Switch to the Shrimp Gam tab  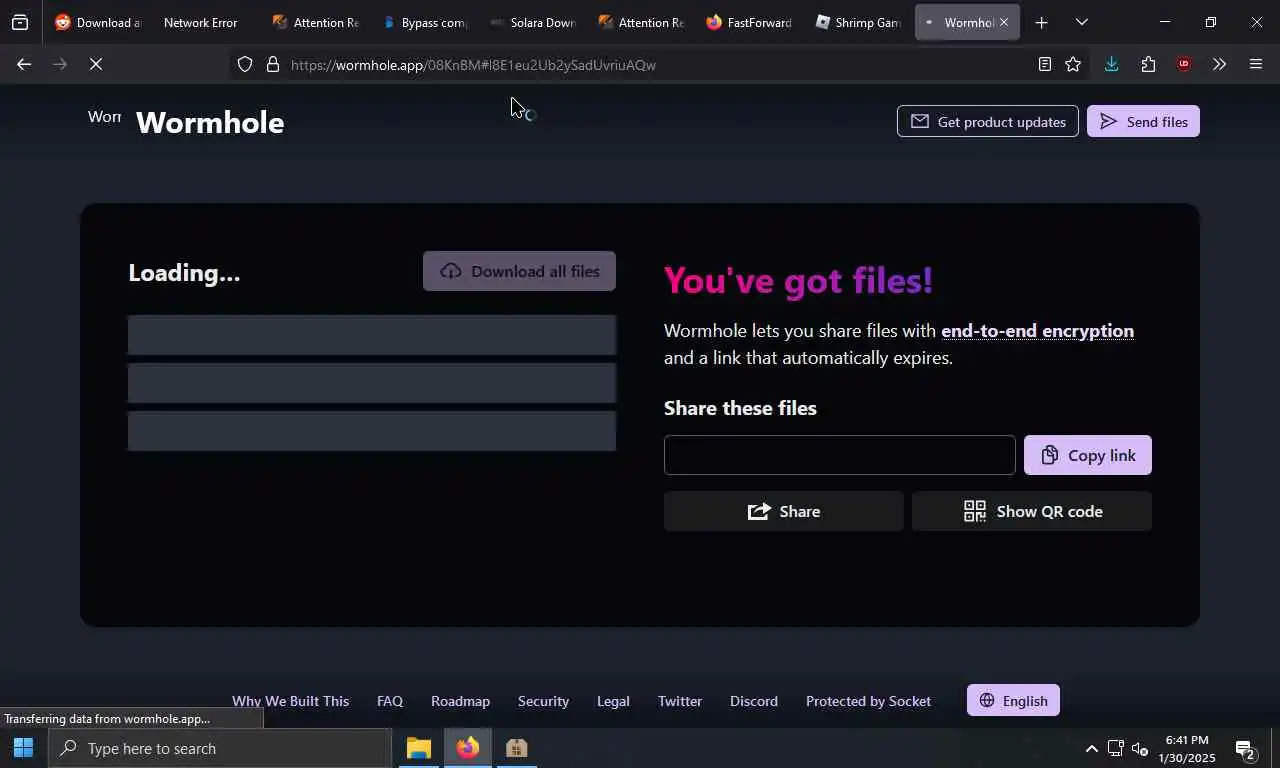point(858,22)
